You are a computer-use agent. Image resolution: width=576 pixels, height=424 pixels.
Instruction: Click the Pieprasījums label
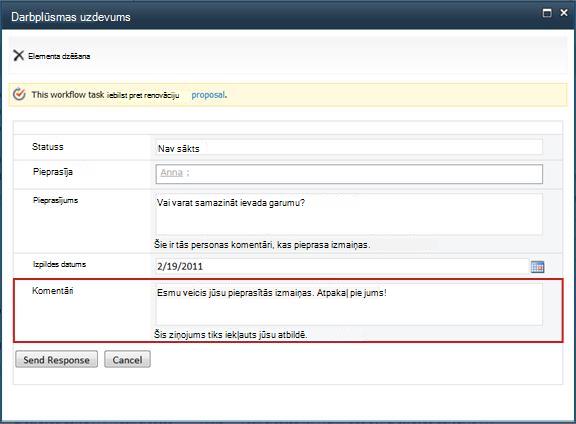[x=55, y=201]
